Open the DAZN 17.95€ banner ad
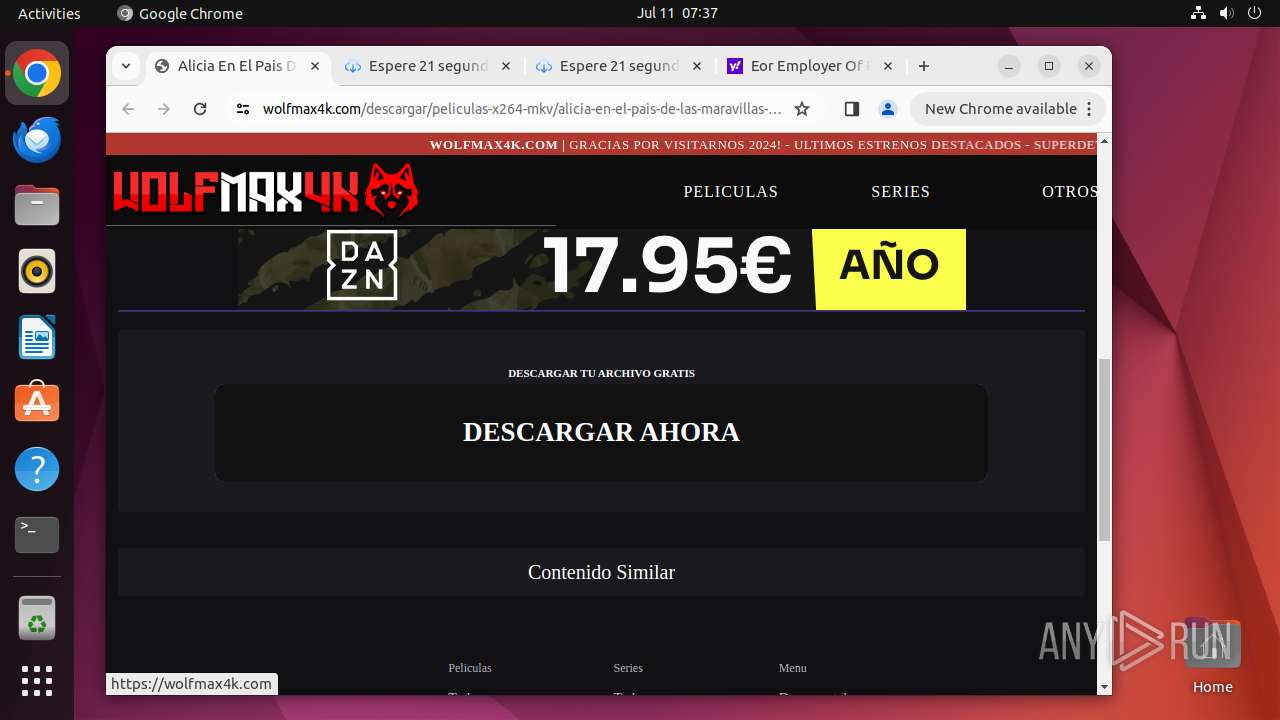The width and height of the screenshot is (1280, 720). pos(601,269)
